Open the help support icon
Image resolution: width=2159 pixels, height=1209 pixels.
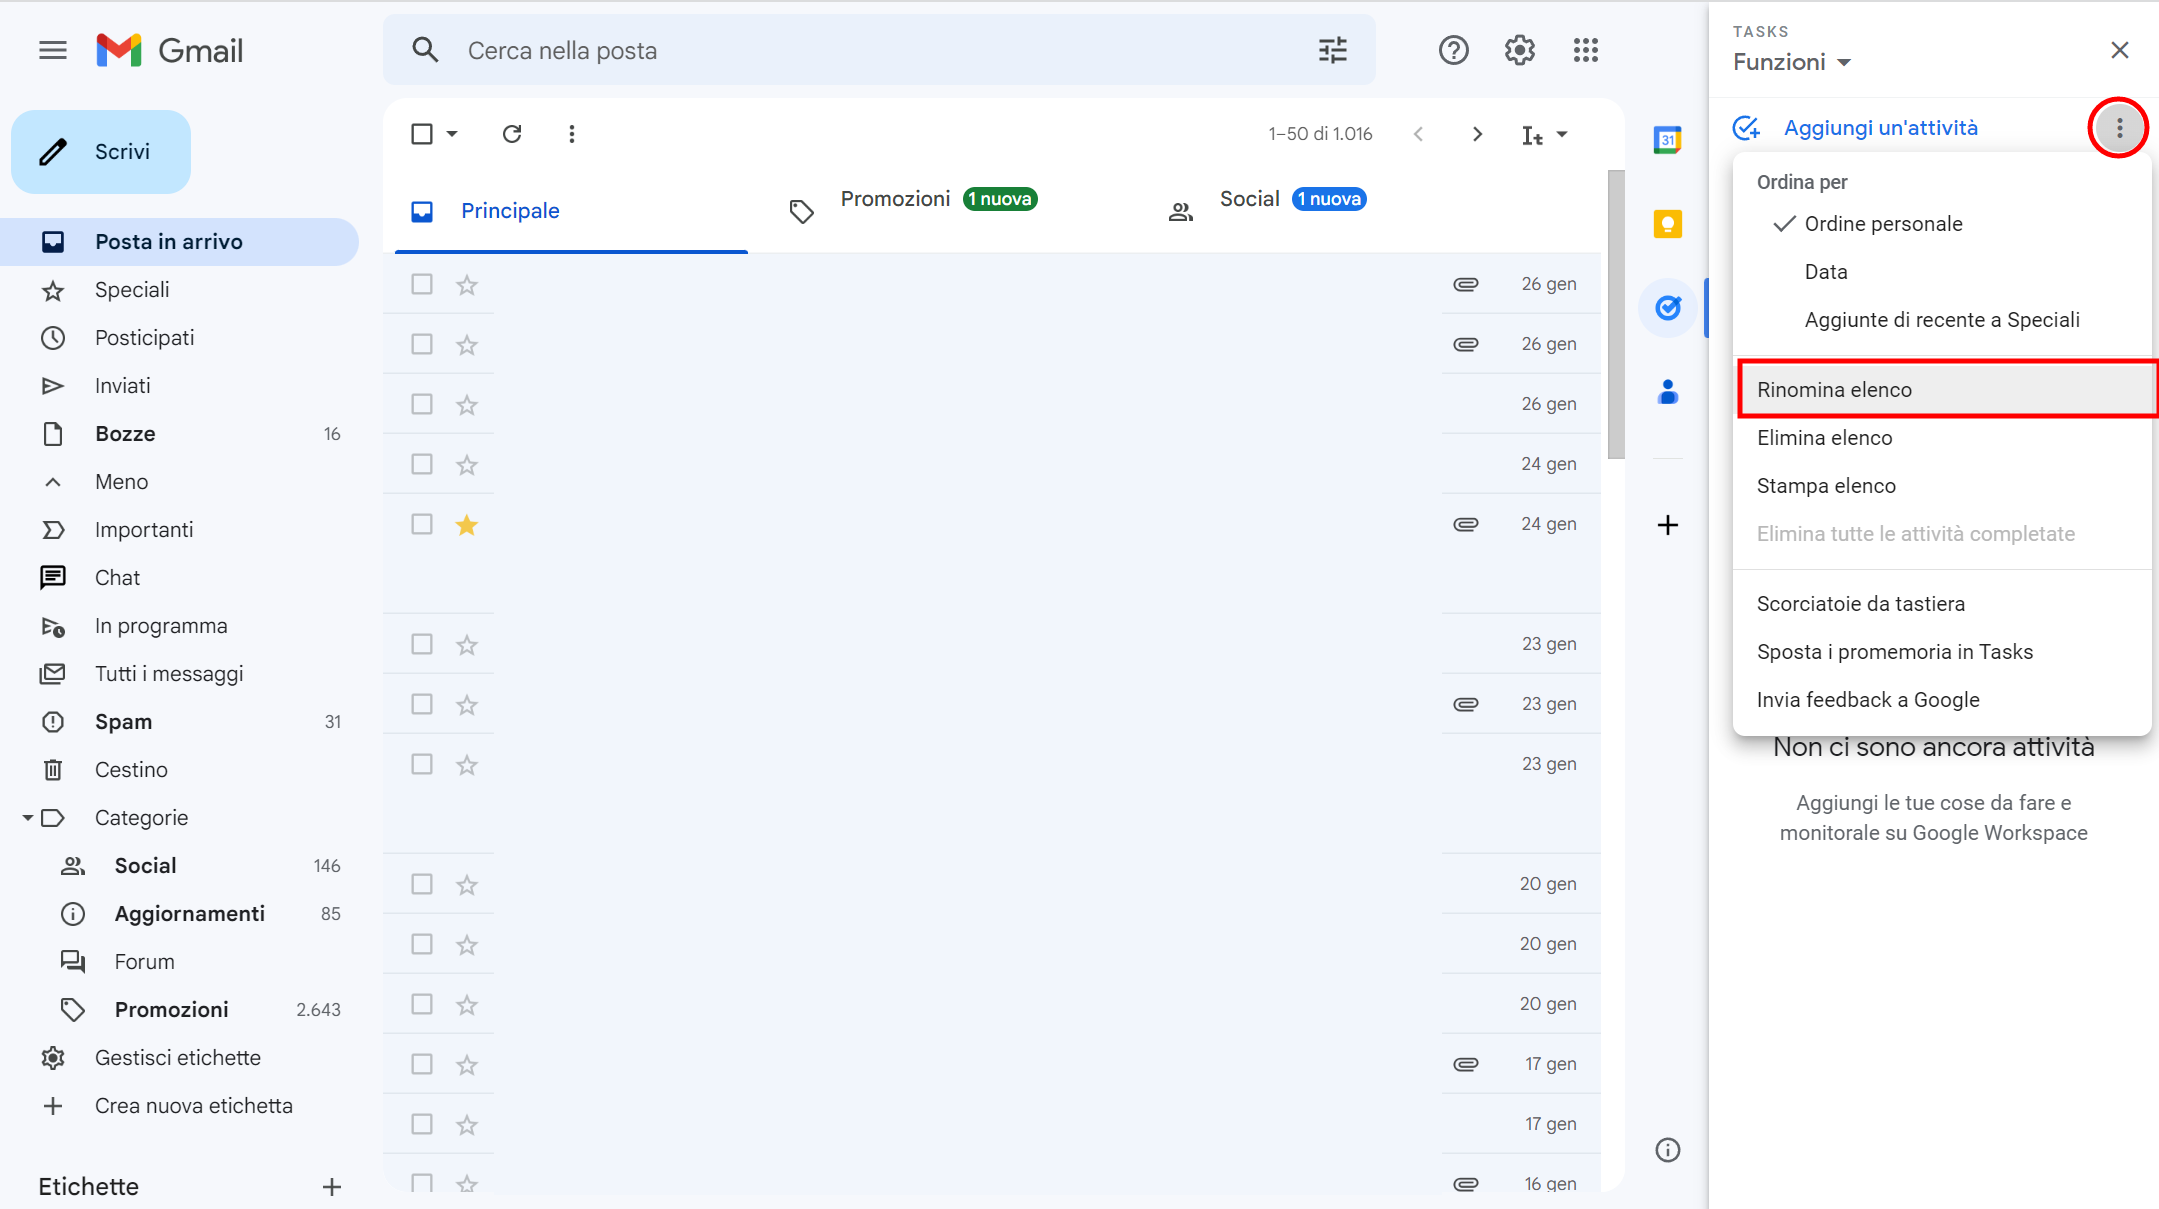[x=1453, y=50]
